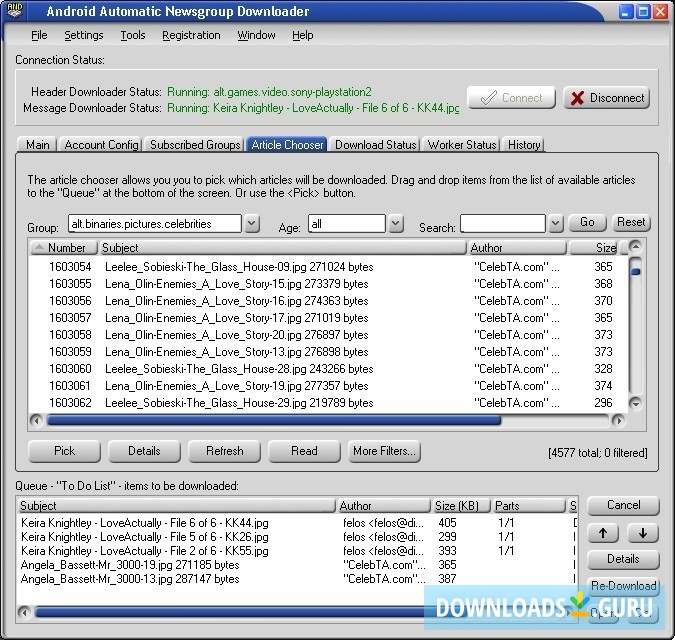Open the Search history dropdown arrow
Screen dimensions: 675x640
pyautogui.click(x=556, y=224)
